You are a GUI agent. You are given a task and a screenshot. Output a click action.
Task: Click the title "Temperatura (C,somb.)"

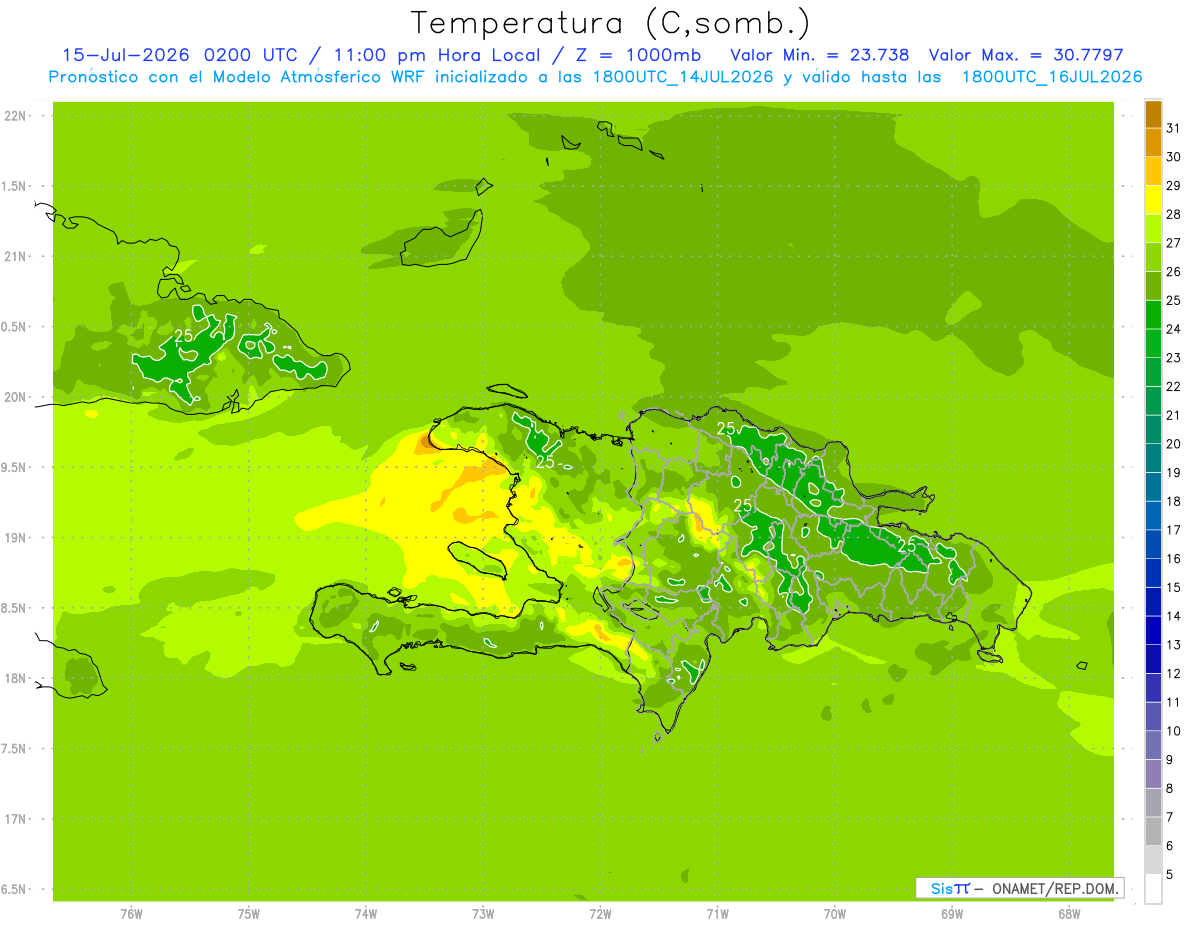610,23
